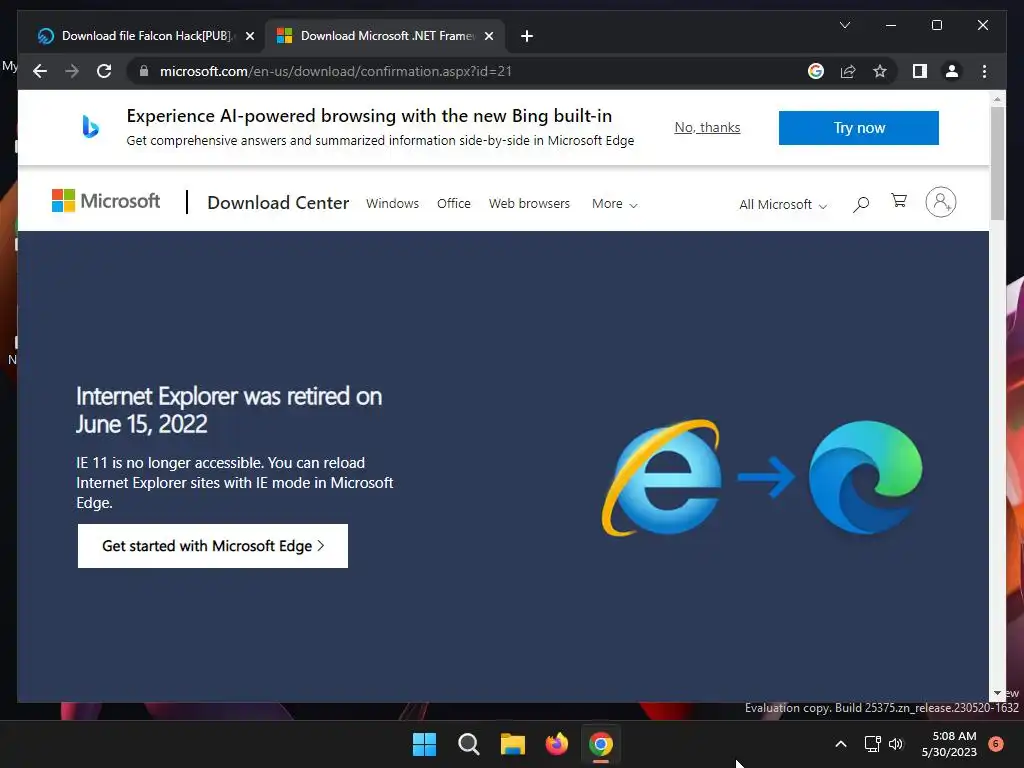Select the Download Microsoft .NET Framework tab
This screenshot has width=1024, height=768.
pos(384,36)
